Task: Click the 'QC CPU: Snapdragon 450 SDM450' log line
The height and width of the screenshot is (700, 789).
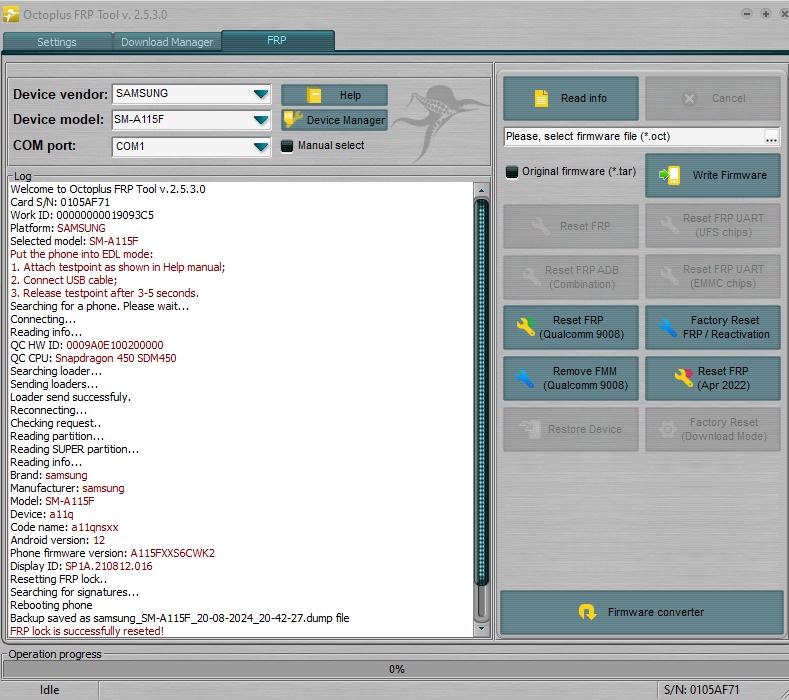Action: pos(93,358)
